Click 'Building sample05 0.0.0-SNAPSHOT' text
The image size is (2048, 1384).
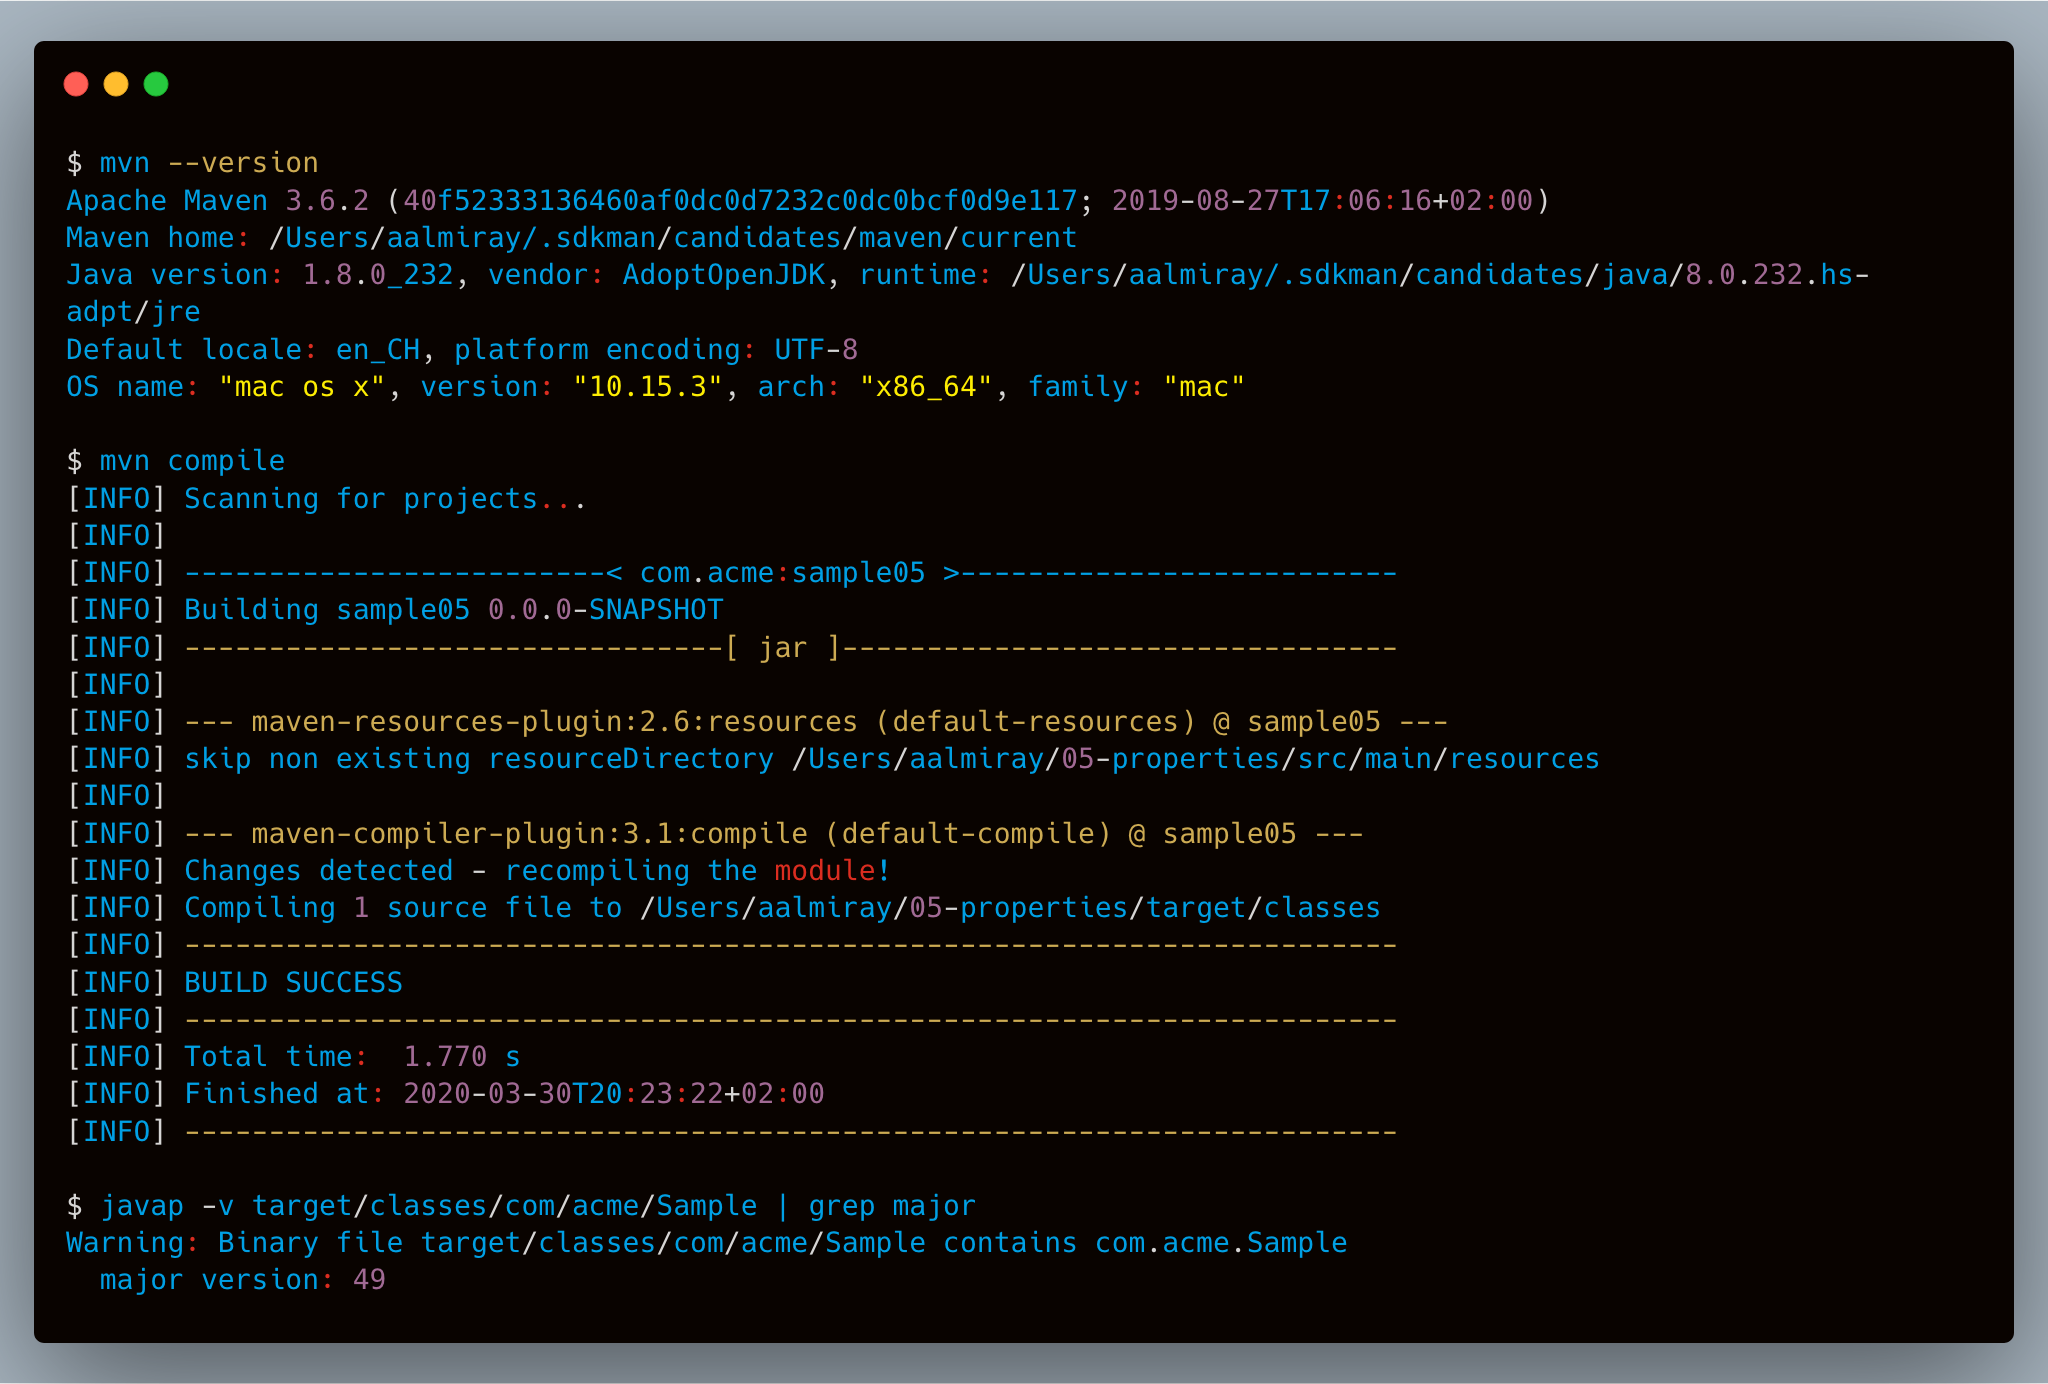coord(453,610)
